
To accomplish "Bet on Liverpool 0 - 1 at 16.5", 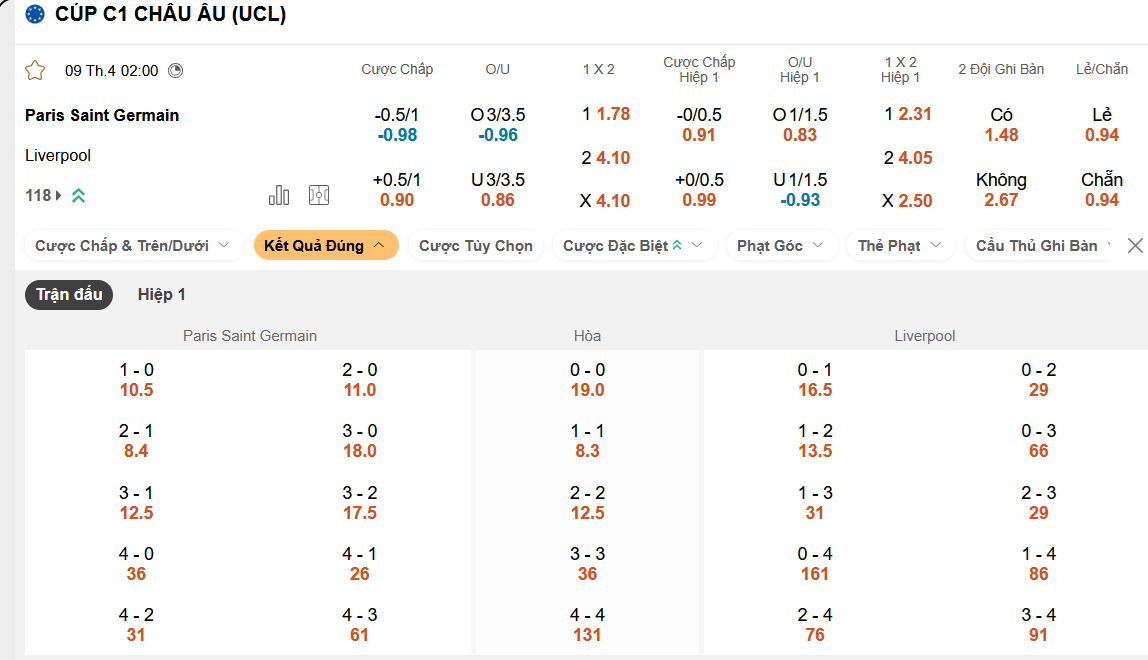I will [x=815, y=380].
